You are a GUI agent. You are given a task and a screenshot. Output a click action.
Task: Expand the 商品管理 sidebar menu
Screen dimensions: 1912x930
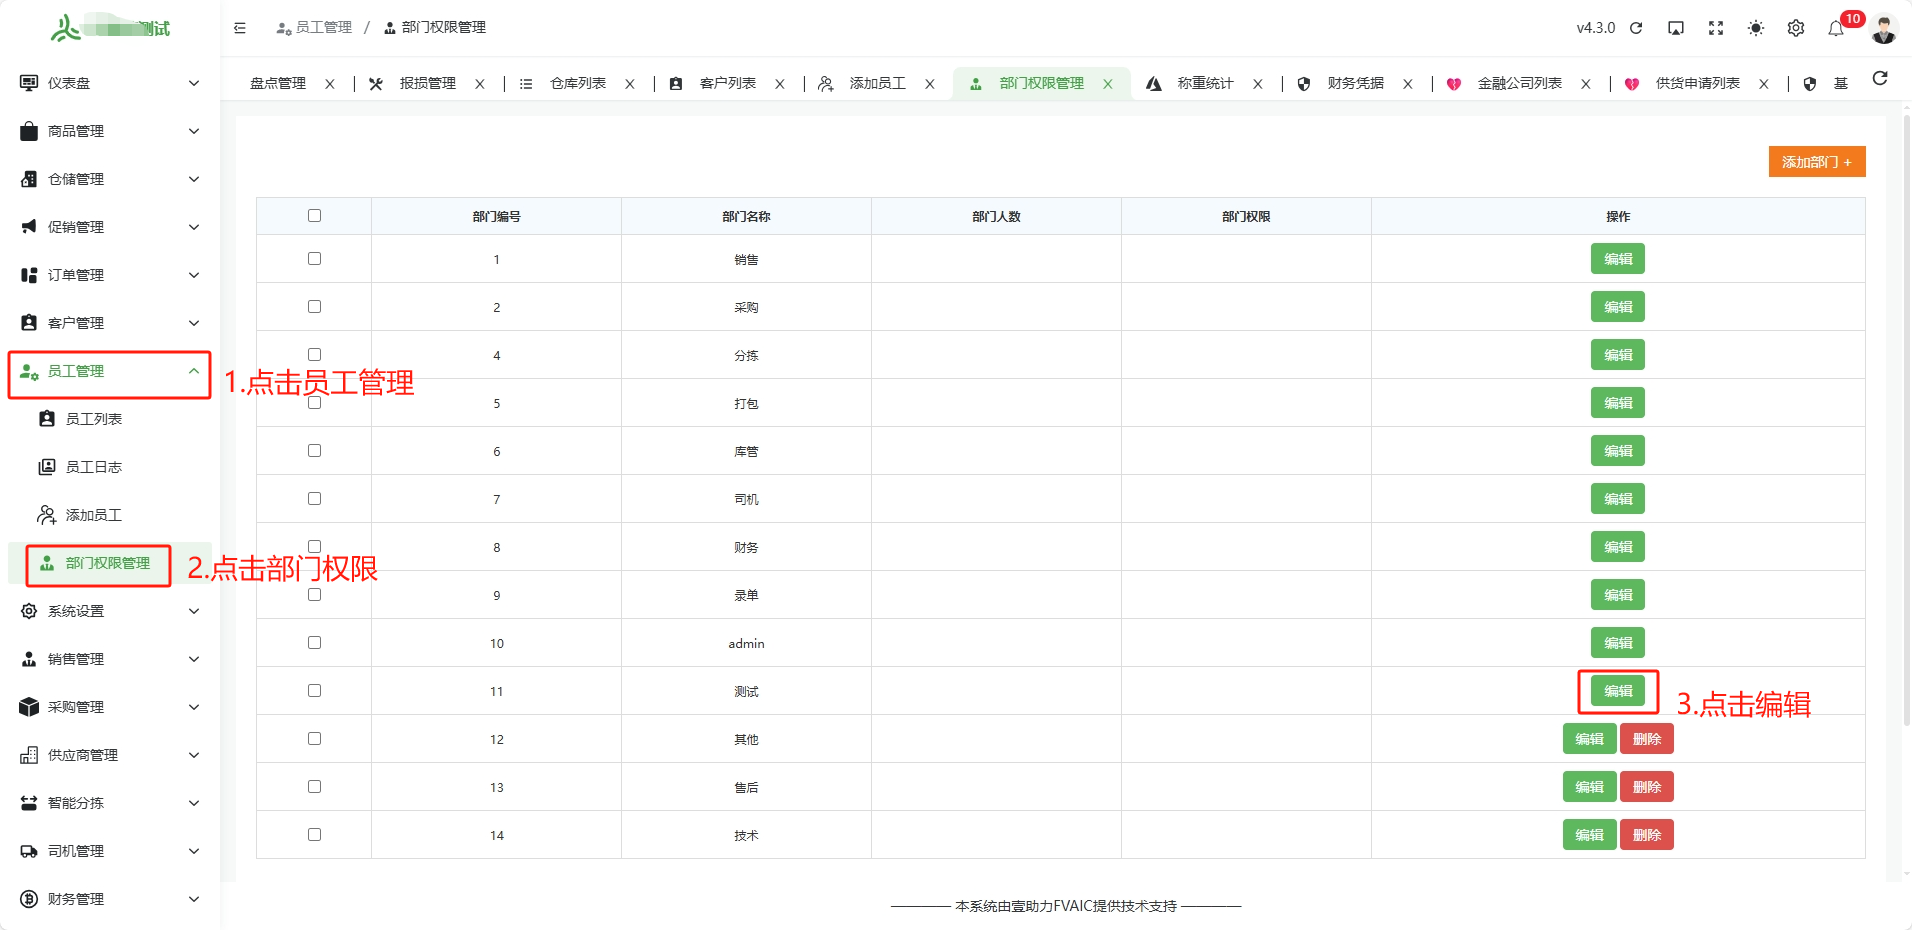109,131
